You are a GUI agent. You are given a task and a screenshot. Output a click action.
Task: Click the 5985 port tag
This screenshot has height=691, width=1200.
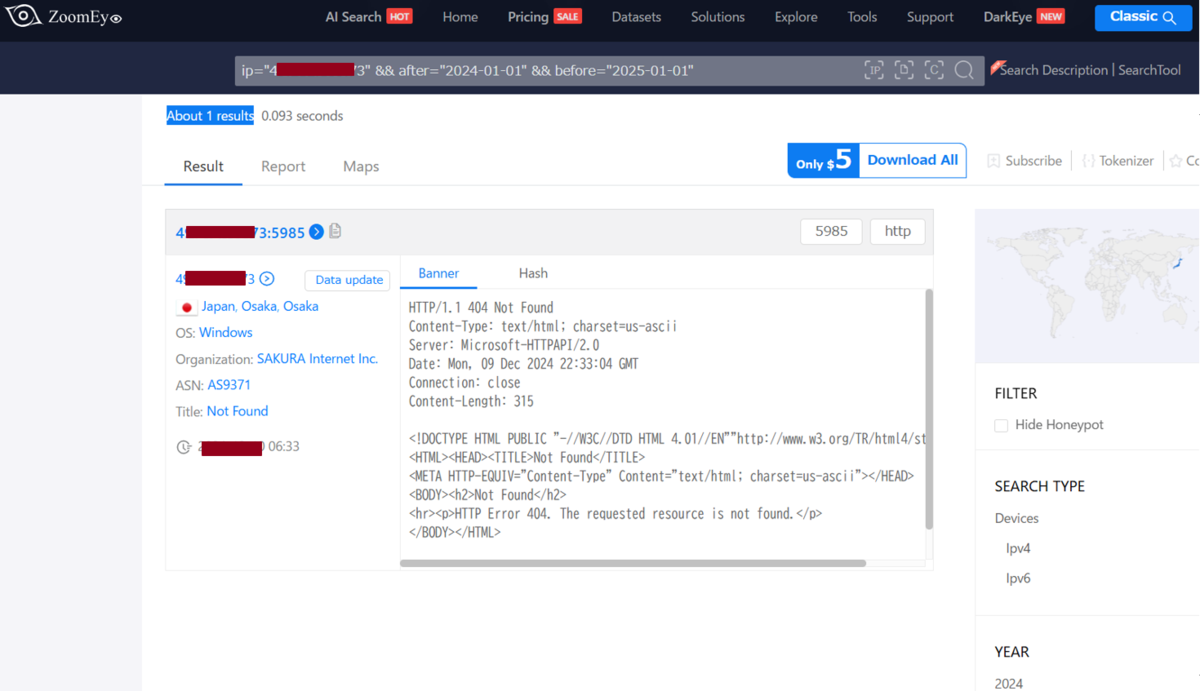click(831, 231)
